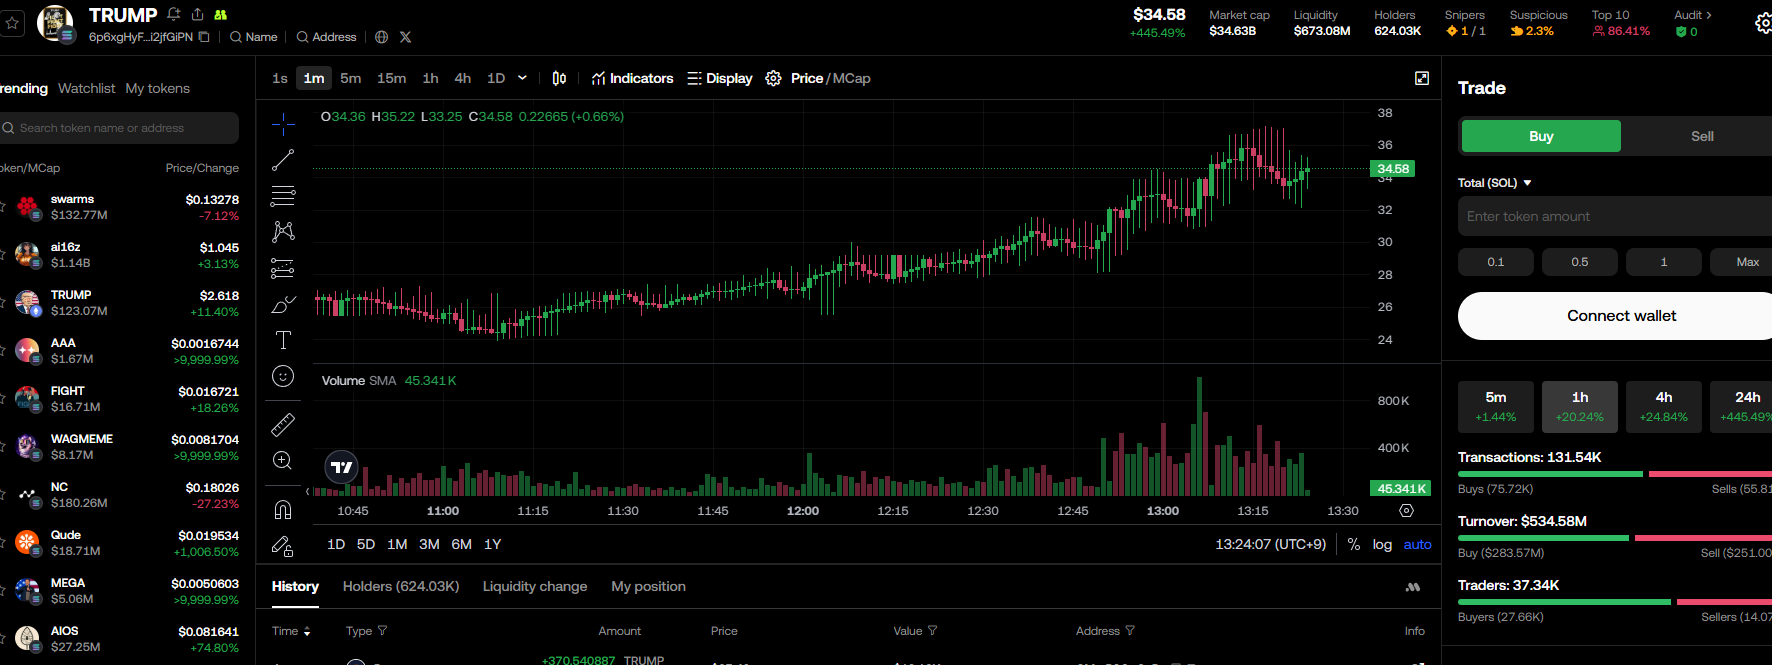Toggle percent scale on chart

tap(1354, 544)
